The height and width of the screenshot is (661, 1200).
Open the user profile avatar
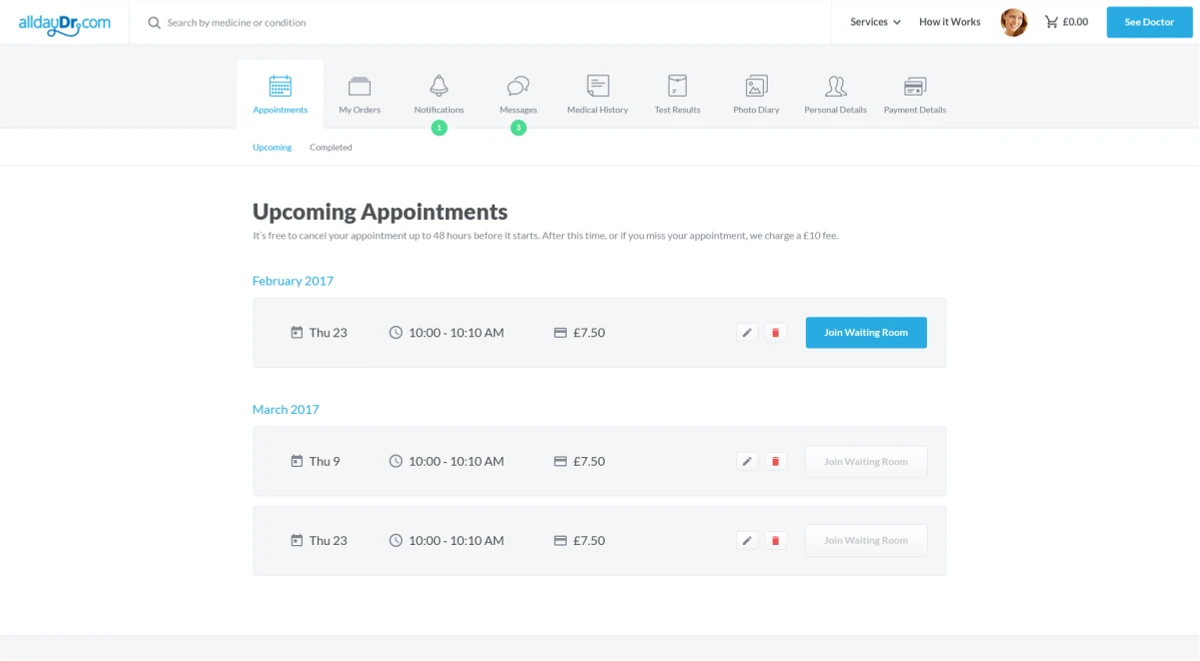(1014, 22)
